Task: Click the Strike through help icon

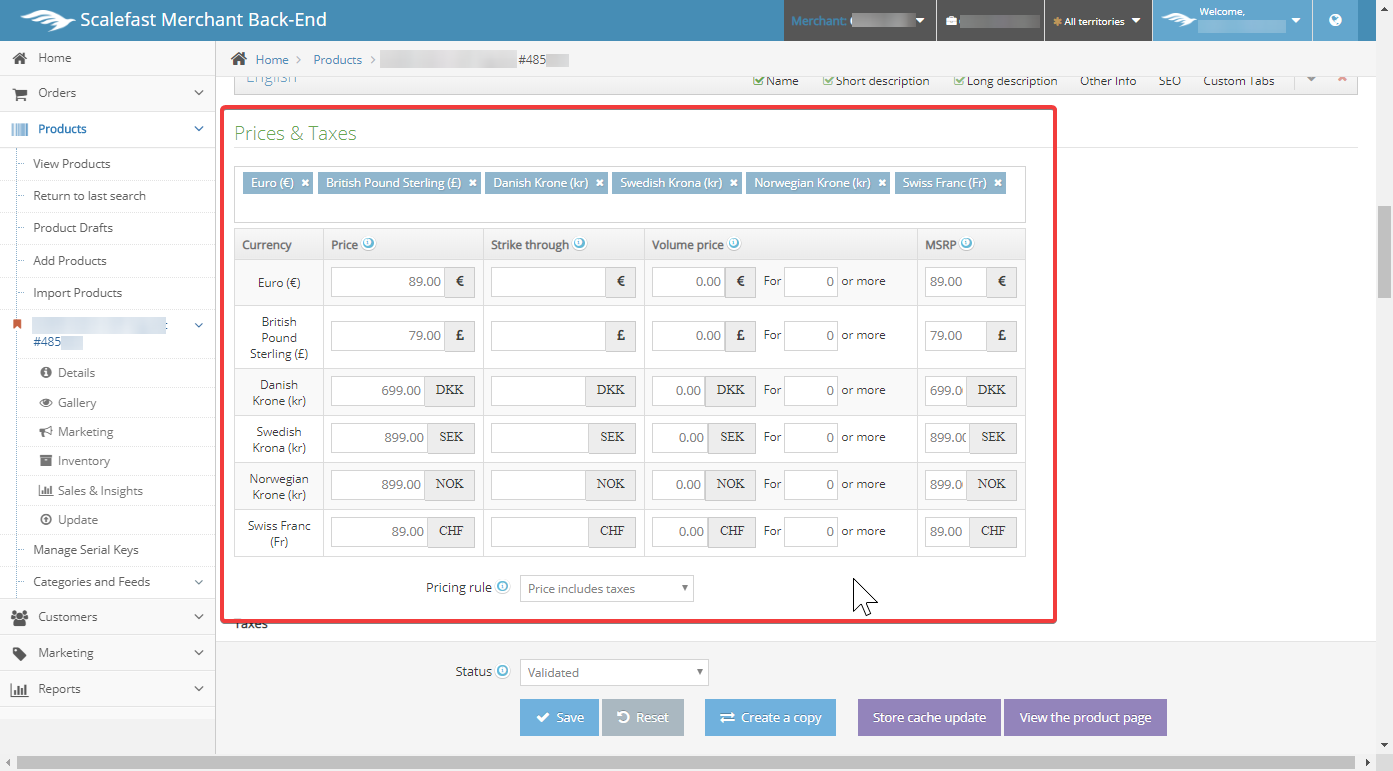Action: (x=580, y=244)
